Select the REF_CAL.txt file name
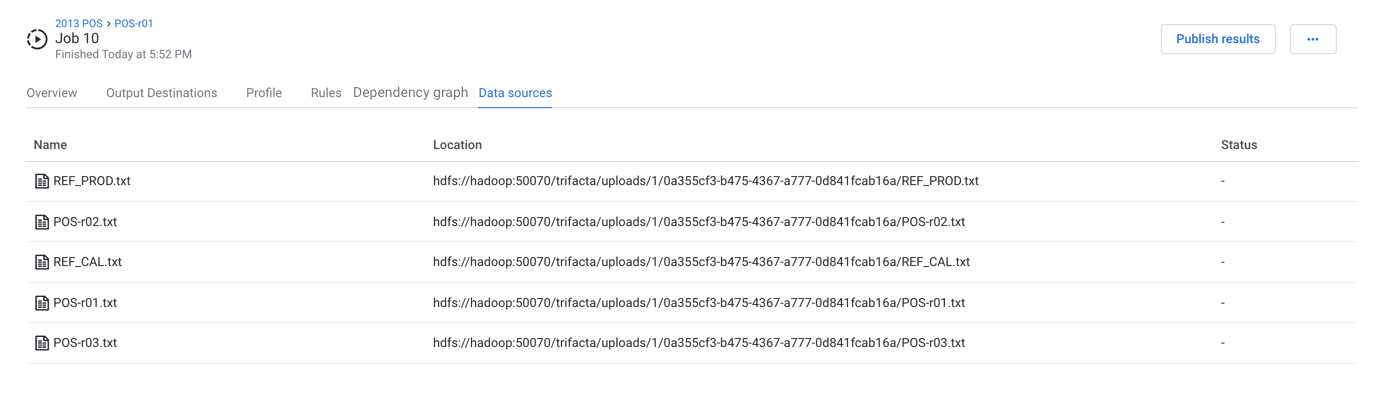The height and width of the screenshot is (411, 1387). point(88,262)
